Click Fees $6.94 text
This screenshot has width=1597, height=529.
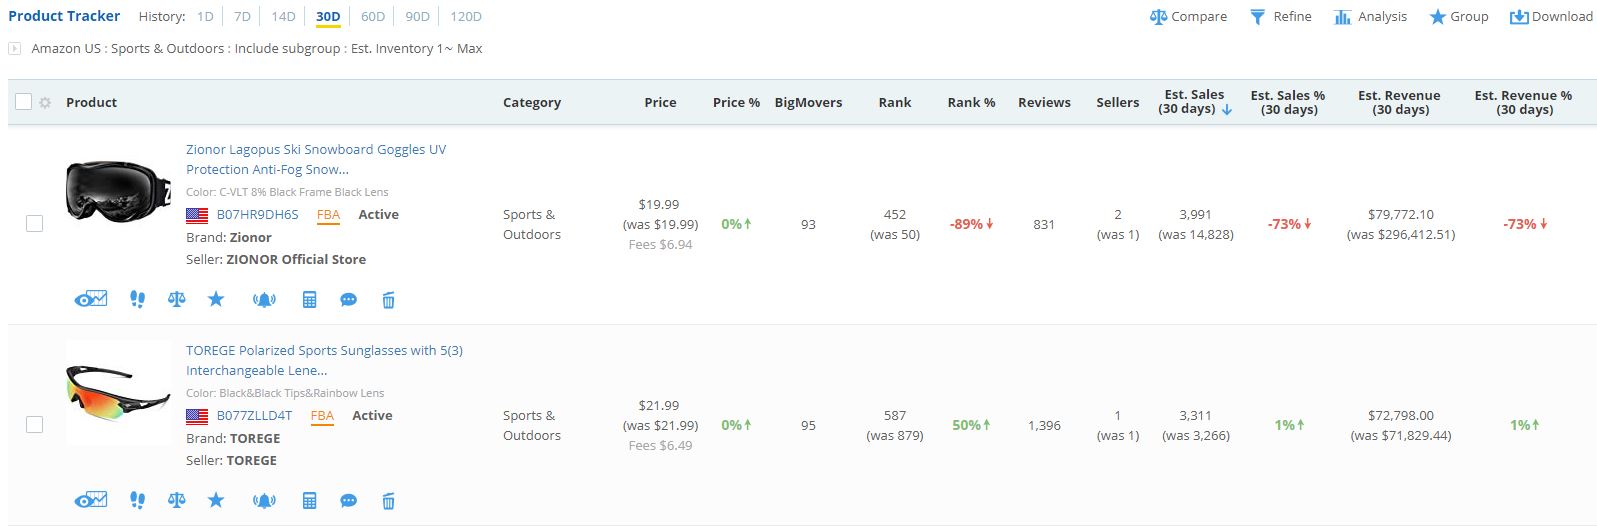pyautogui.click(x=660, y=244)
